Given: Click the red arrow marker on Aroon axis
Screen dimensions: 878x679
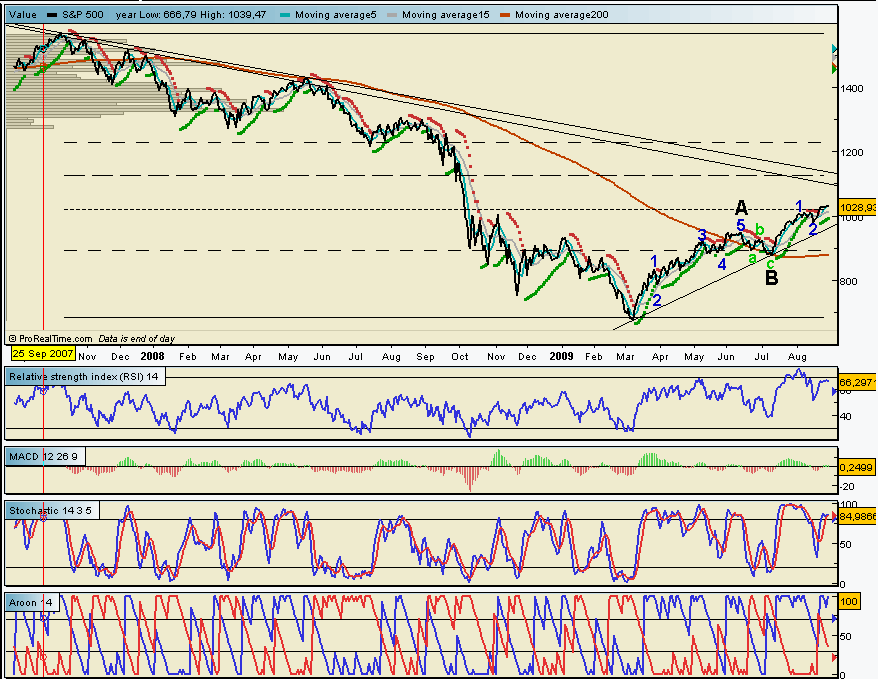Looking at the screenshot, I should tap(835, 657).
